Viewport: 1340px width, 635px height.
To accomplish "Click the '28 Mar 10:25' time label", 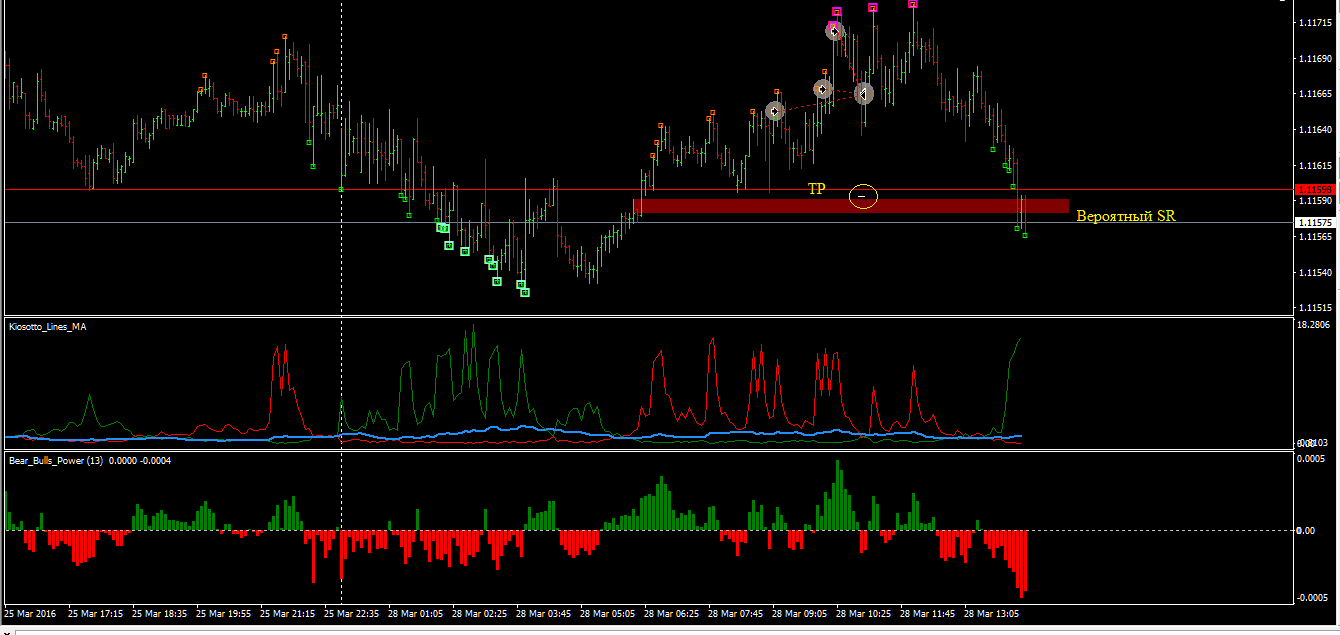I will click(x=863, y=613).
